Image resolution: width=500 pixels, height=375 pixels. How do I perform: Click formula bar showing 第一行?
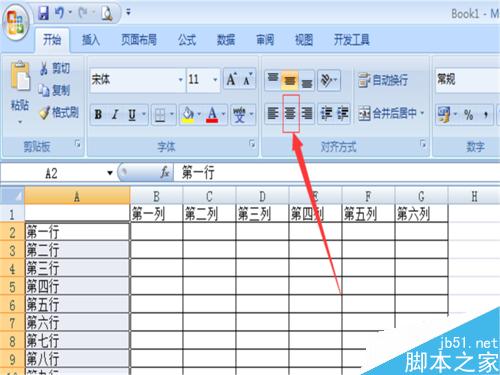point(337,173)
